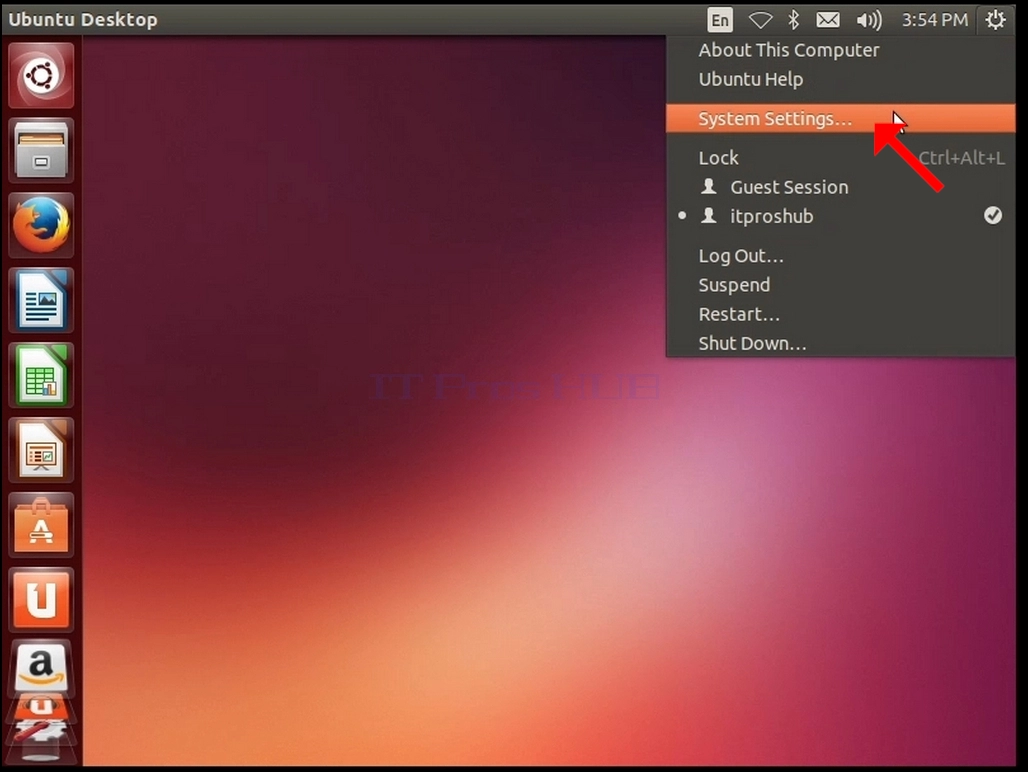This screenshot has width=1028, height=772.
Task: Open LibreOffice Impress presentation
Action: (41, 450)
